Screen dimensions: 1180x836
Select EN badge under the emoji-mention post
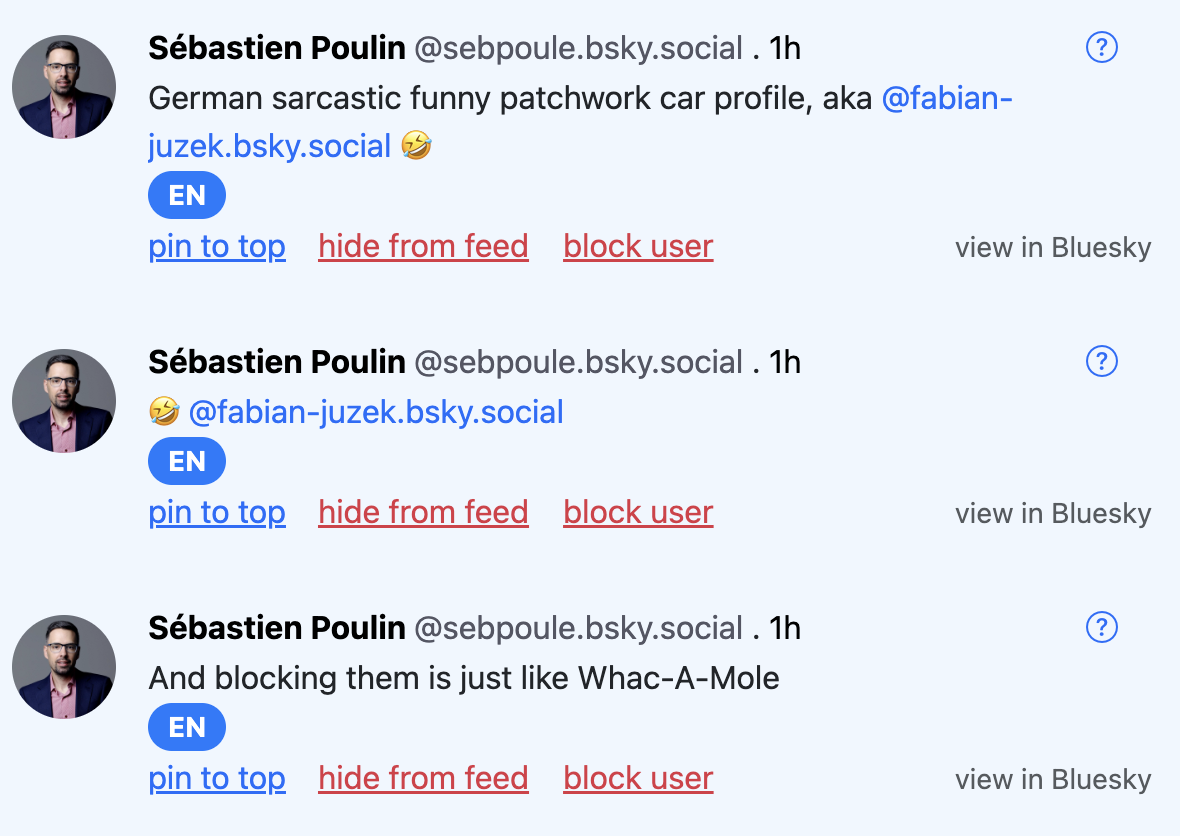tap(187, 461)
